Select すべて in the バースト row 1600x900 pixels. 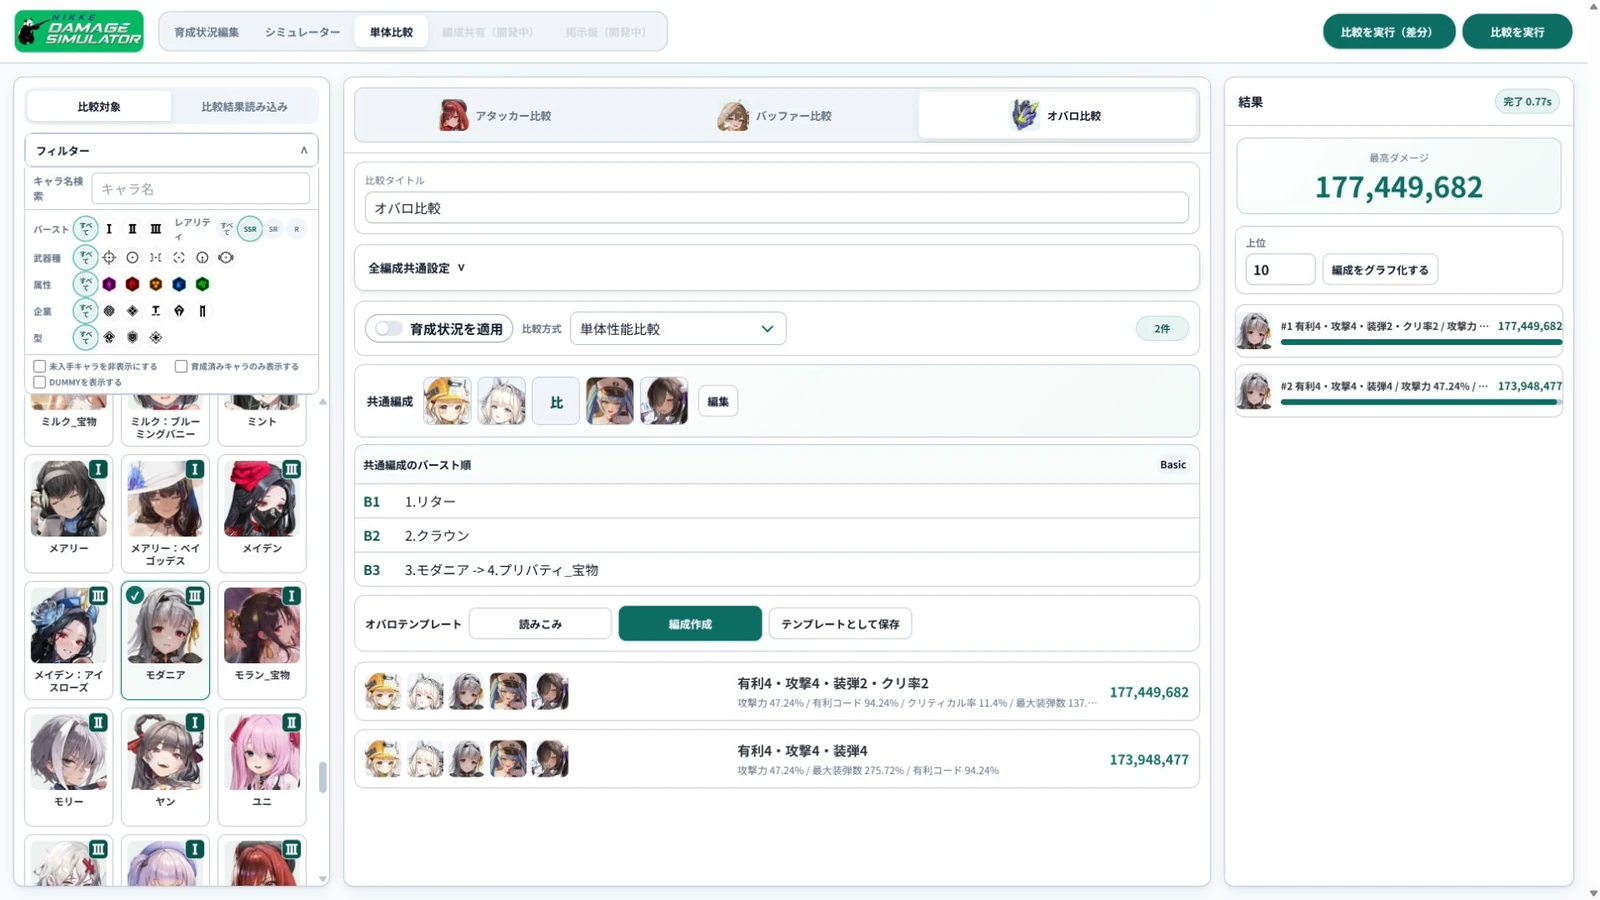tap(86, 229)
